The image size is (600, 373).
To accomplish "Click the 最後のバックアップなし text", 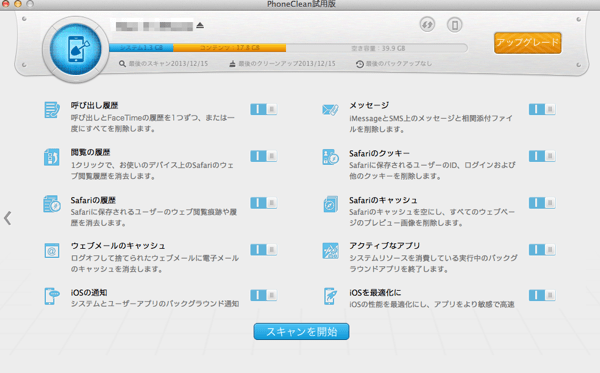I will tap(399, 64).
